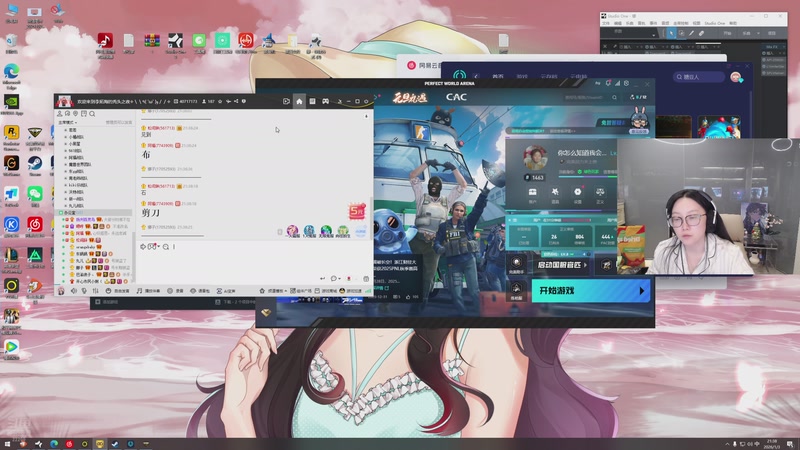Click the player avatar in game profile panel
Viewport: 800px width, 450px height.
535,157
